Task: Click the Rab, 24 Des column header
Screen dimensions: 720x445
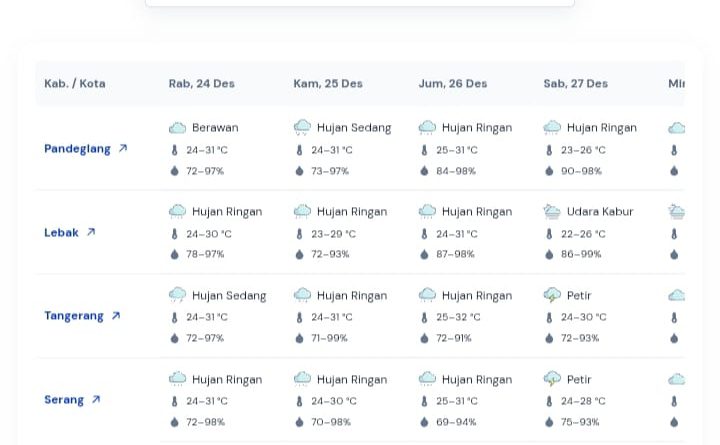Action: [201, 84]
